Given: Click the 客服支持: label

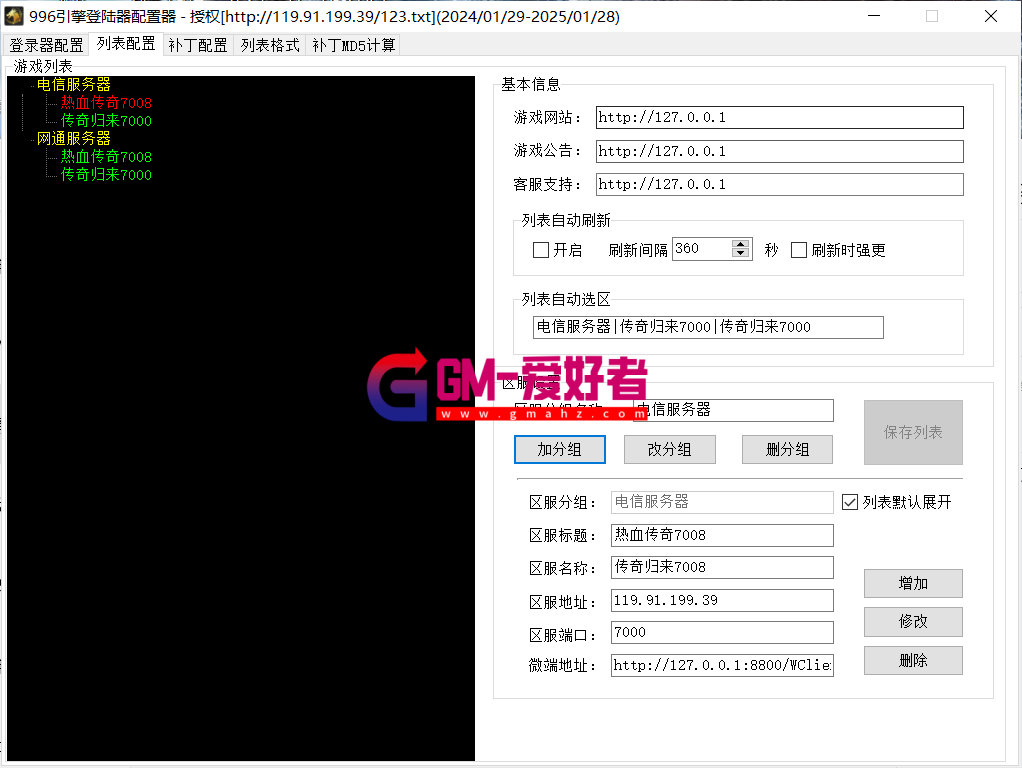Looking at the screenshot, I should (547, 185).
